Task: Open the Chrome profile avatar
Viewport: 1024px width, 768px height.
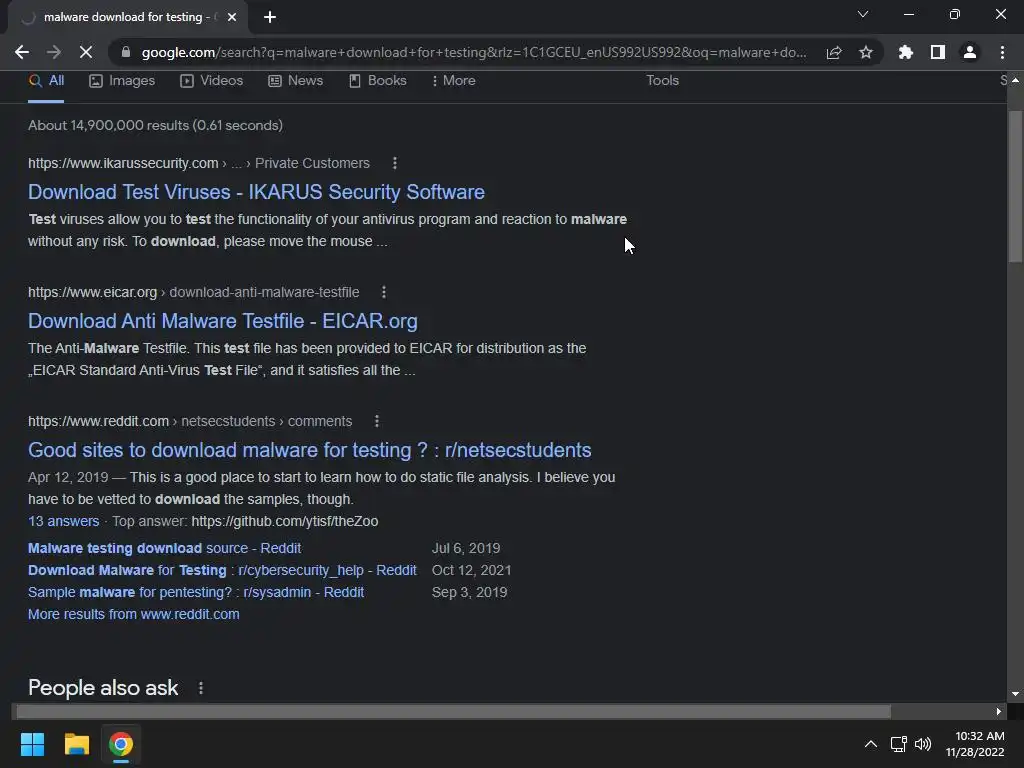Action: [x=970, y=52]
